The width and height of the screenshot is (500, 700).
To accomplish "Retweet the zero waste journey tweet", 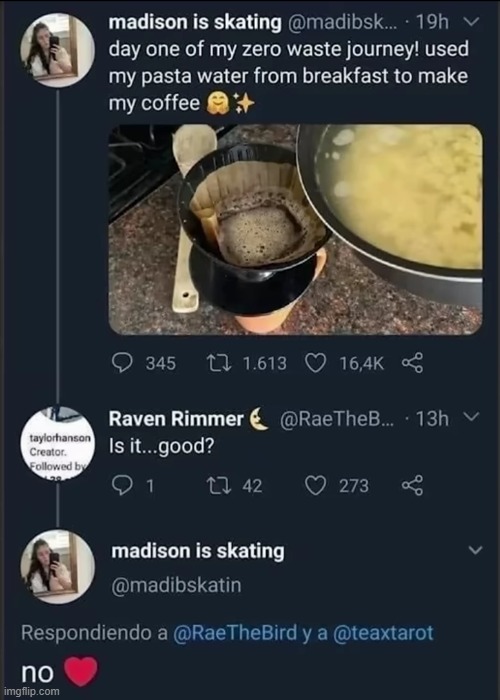I will [x=219, y=363].
